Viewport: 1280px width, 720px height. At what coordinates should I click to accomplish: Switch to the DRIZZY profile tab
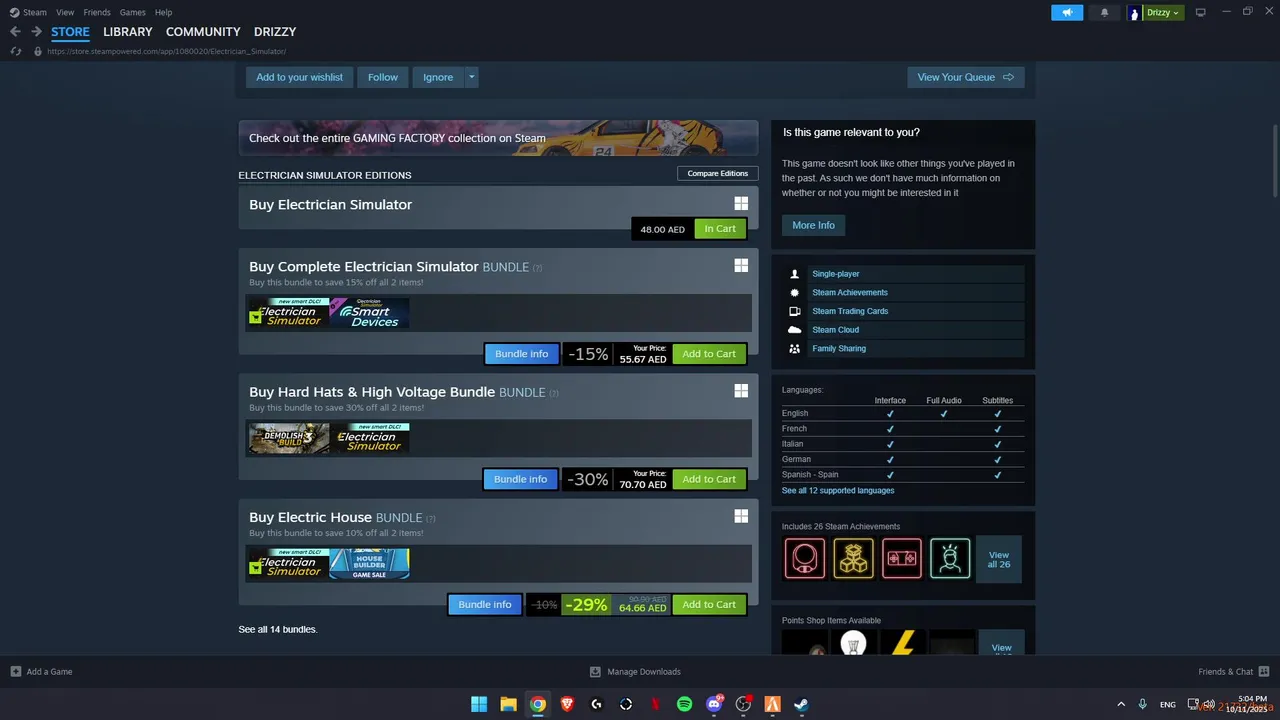click(x=275, y=32)
